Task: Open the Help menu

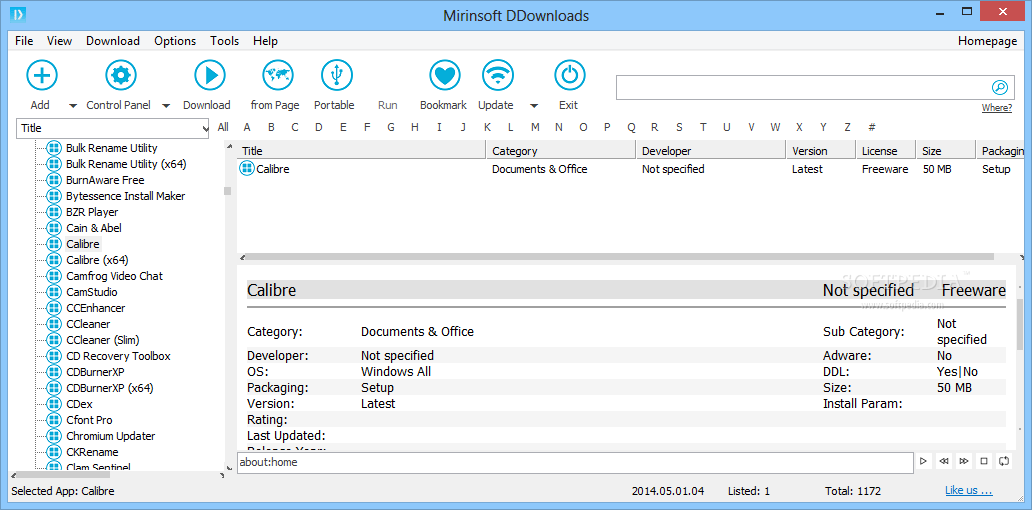Action: coord(265,41)
